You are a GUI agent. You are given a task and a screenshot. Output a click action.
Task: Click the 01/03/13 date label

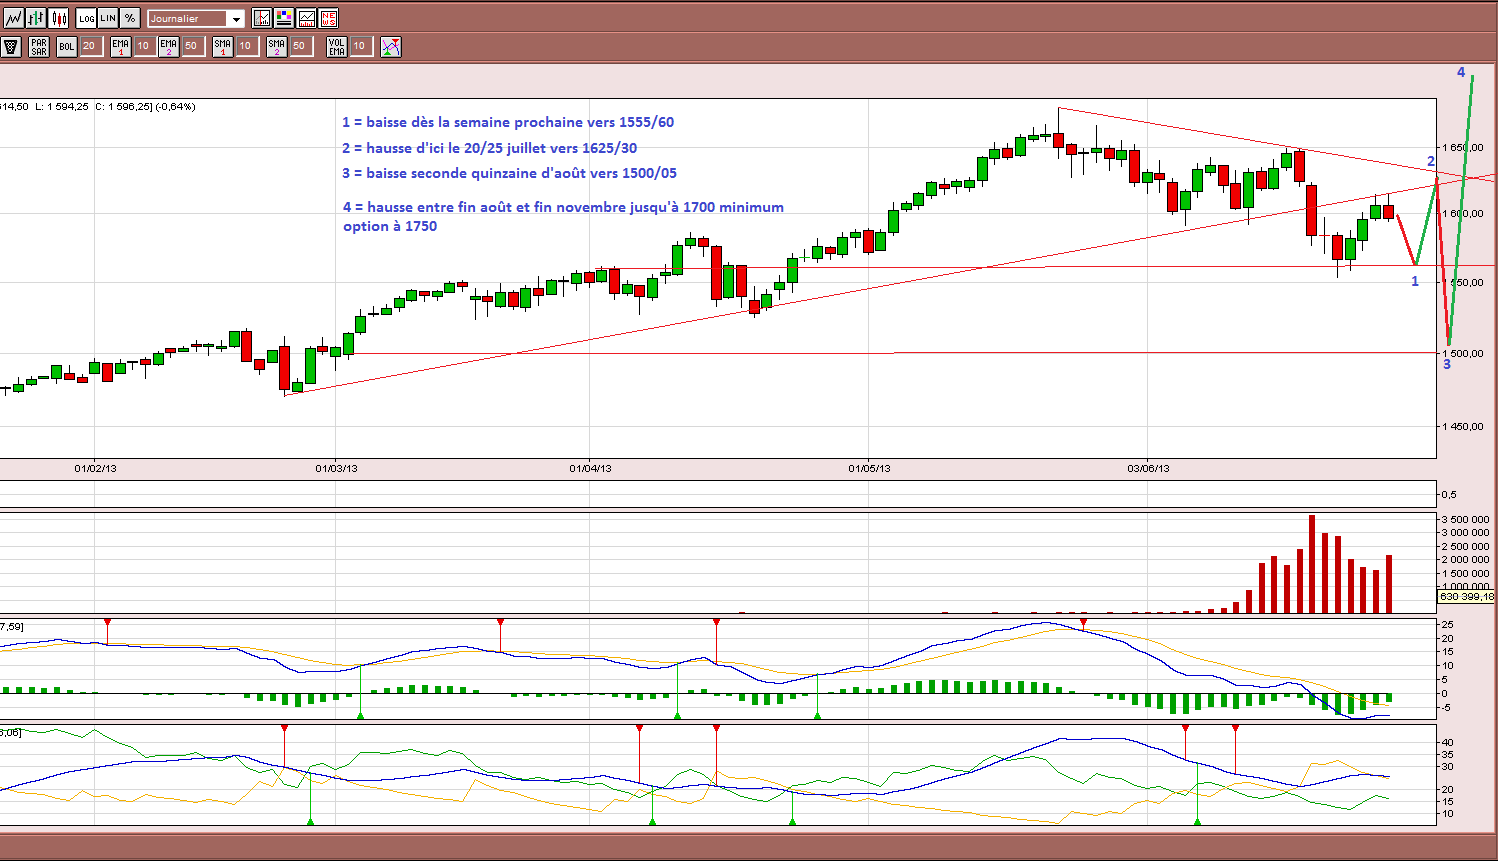pos(336,468)
